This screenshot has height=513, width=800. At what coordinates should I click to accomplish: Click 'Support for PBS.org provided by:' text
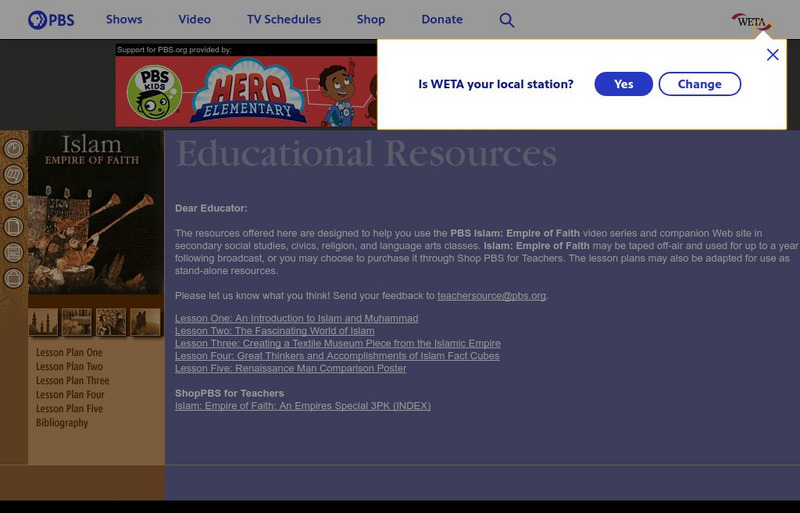pyautogui.click(x=174, y=50)
